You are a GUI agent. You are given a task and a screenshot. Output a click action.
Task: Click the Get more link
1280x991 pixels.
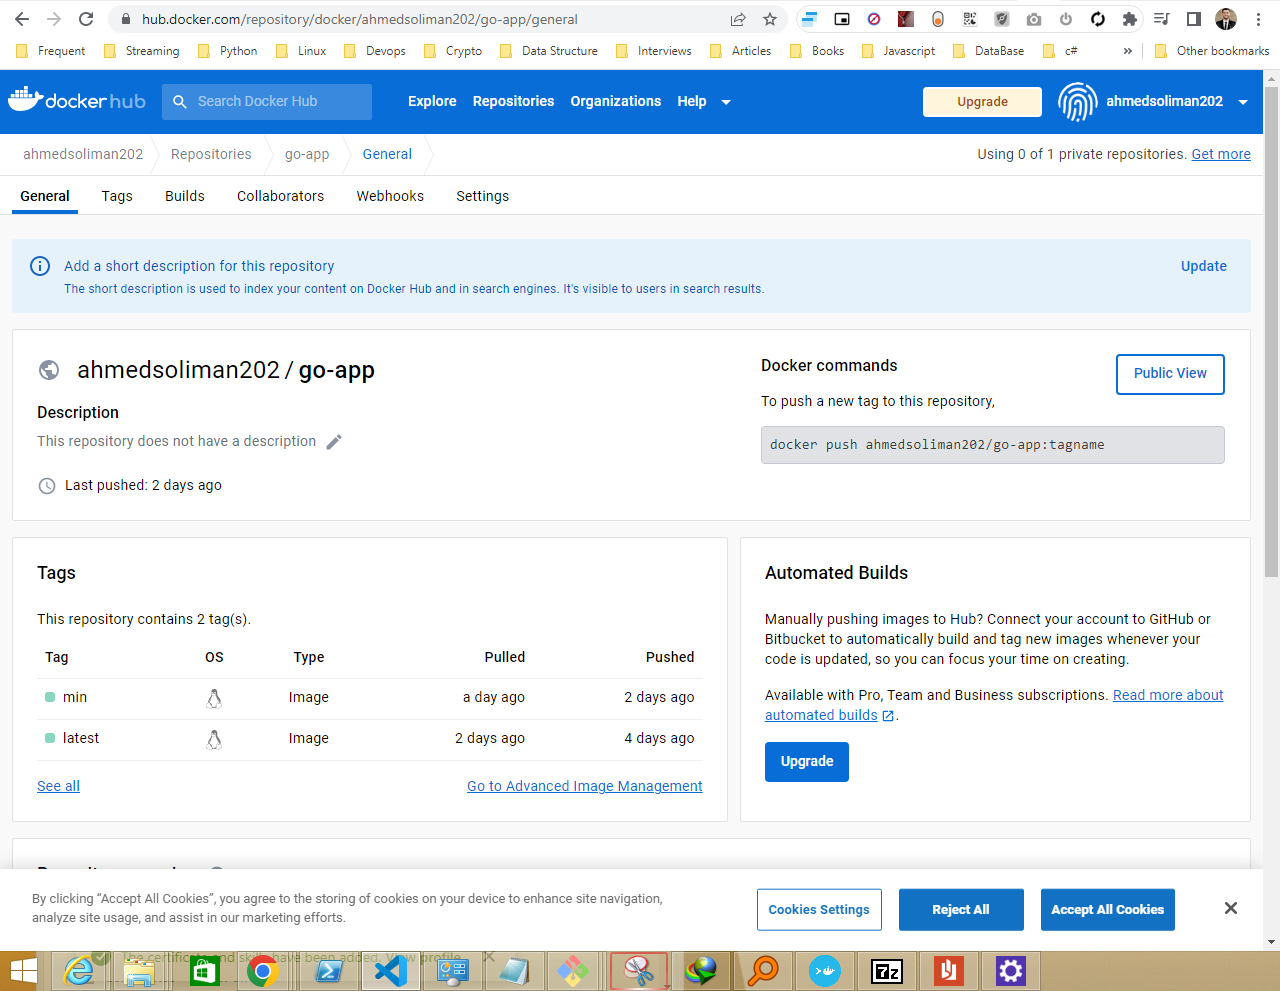1221,154
